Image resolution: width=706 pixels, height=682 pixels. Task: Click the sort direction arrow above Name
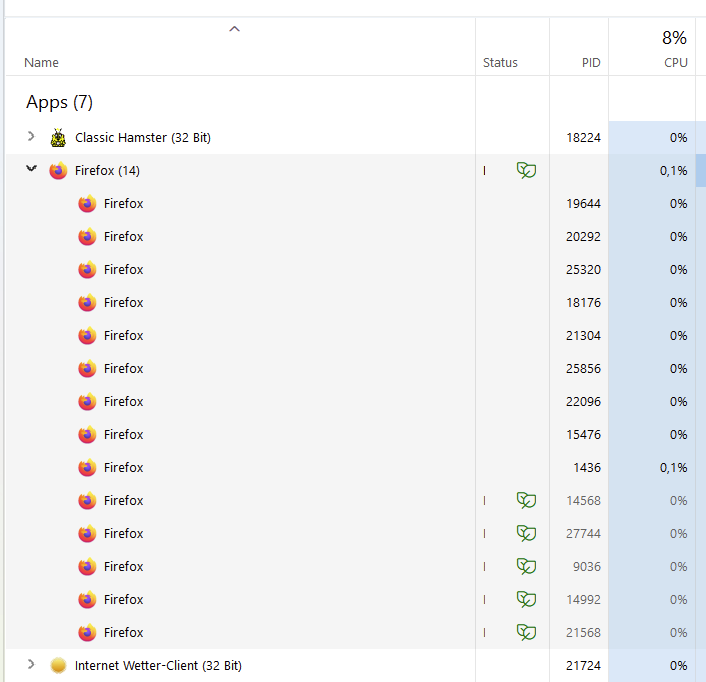pyautogui.click(x=234, y=29)
